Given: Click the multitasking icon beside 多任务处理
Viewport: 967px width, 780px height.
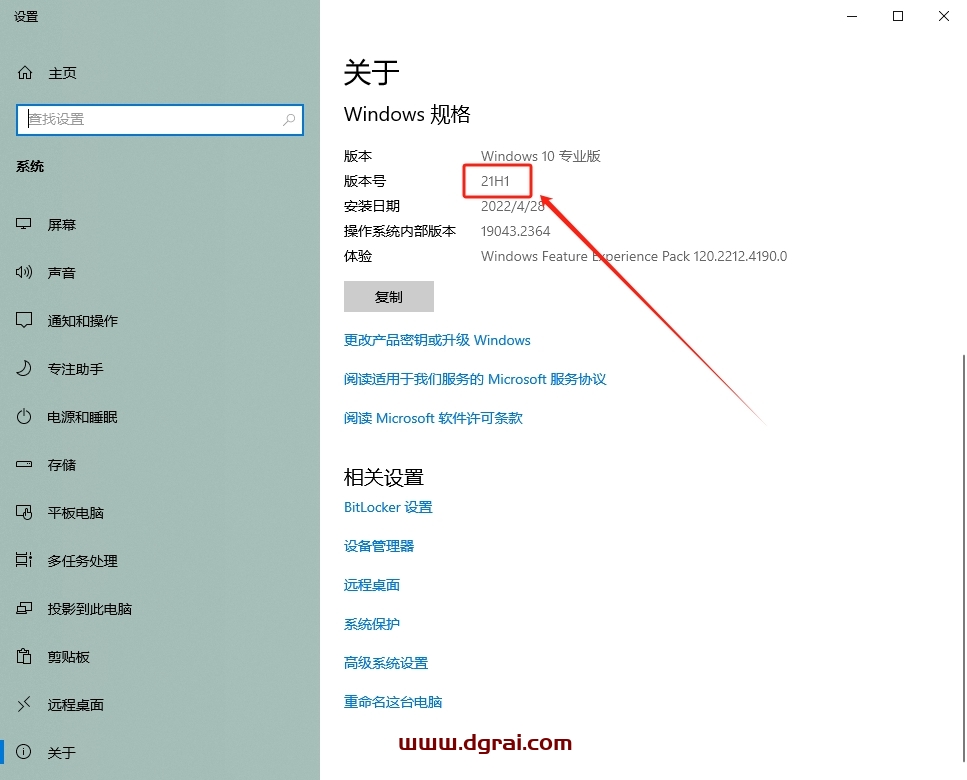Looking at the screenshot, I should tap(23, 560).
